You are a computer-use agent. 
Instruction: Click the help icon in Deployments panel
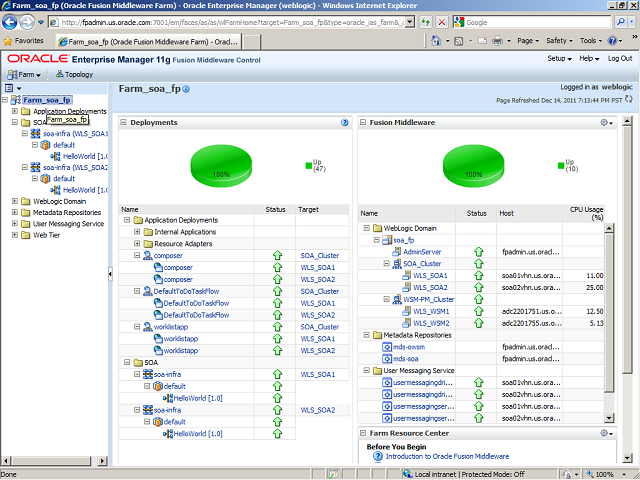[x=344, y=122]
